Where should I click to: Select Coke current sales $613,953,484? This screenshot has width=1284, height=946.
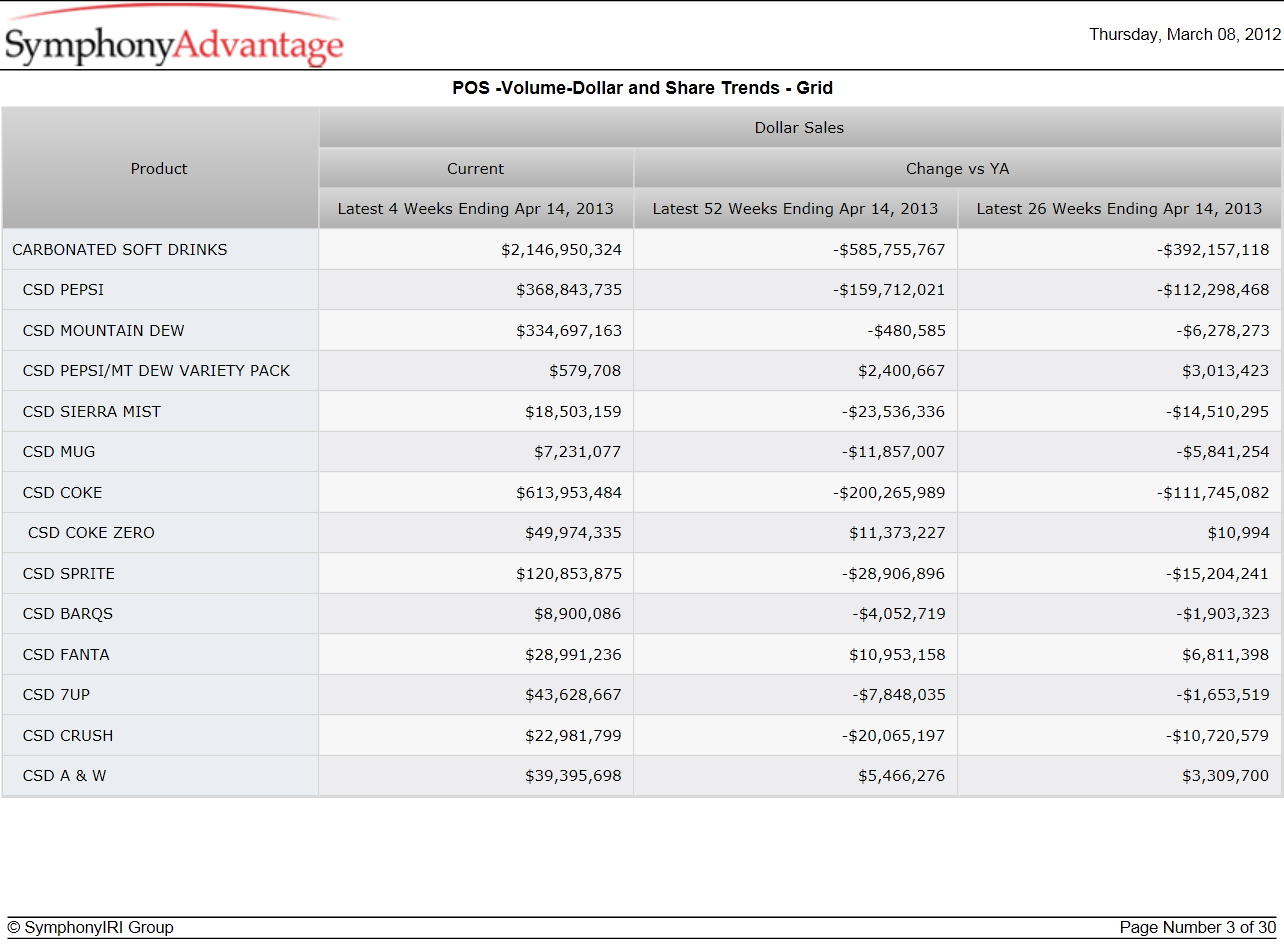[569, 493]
